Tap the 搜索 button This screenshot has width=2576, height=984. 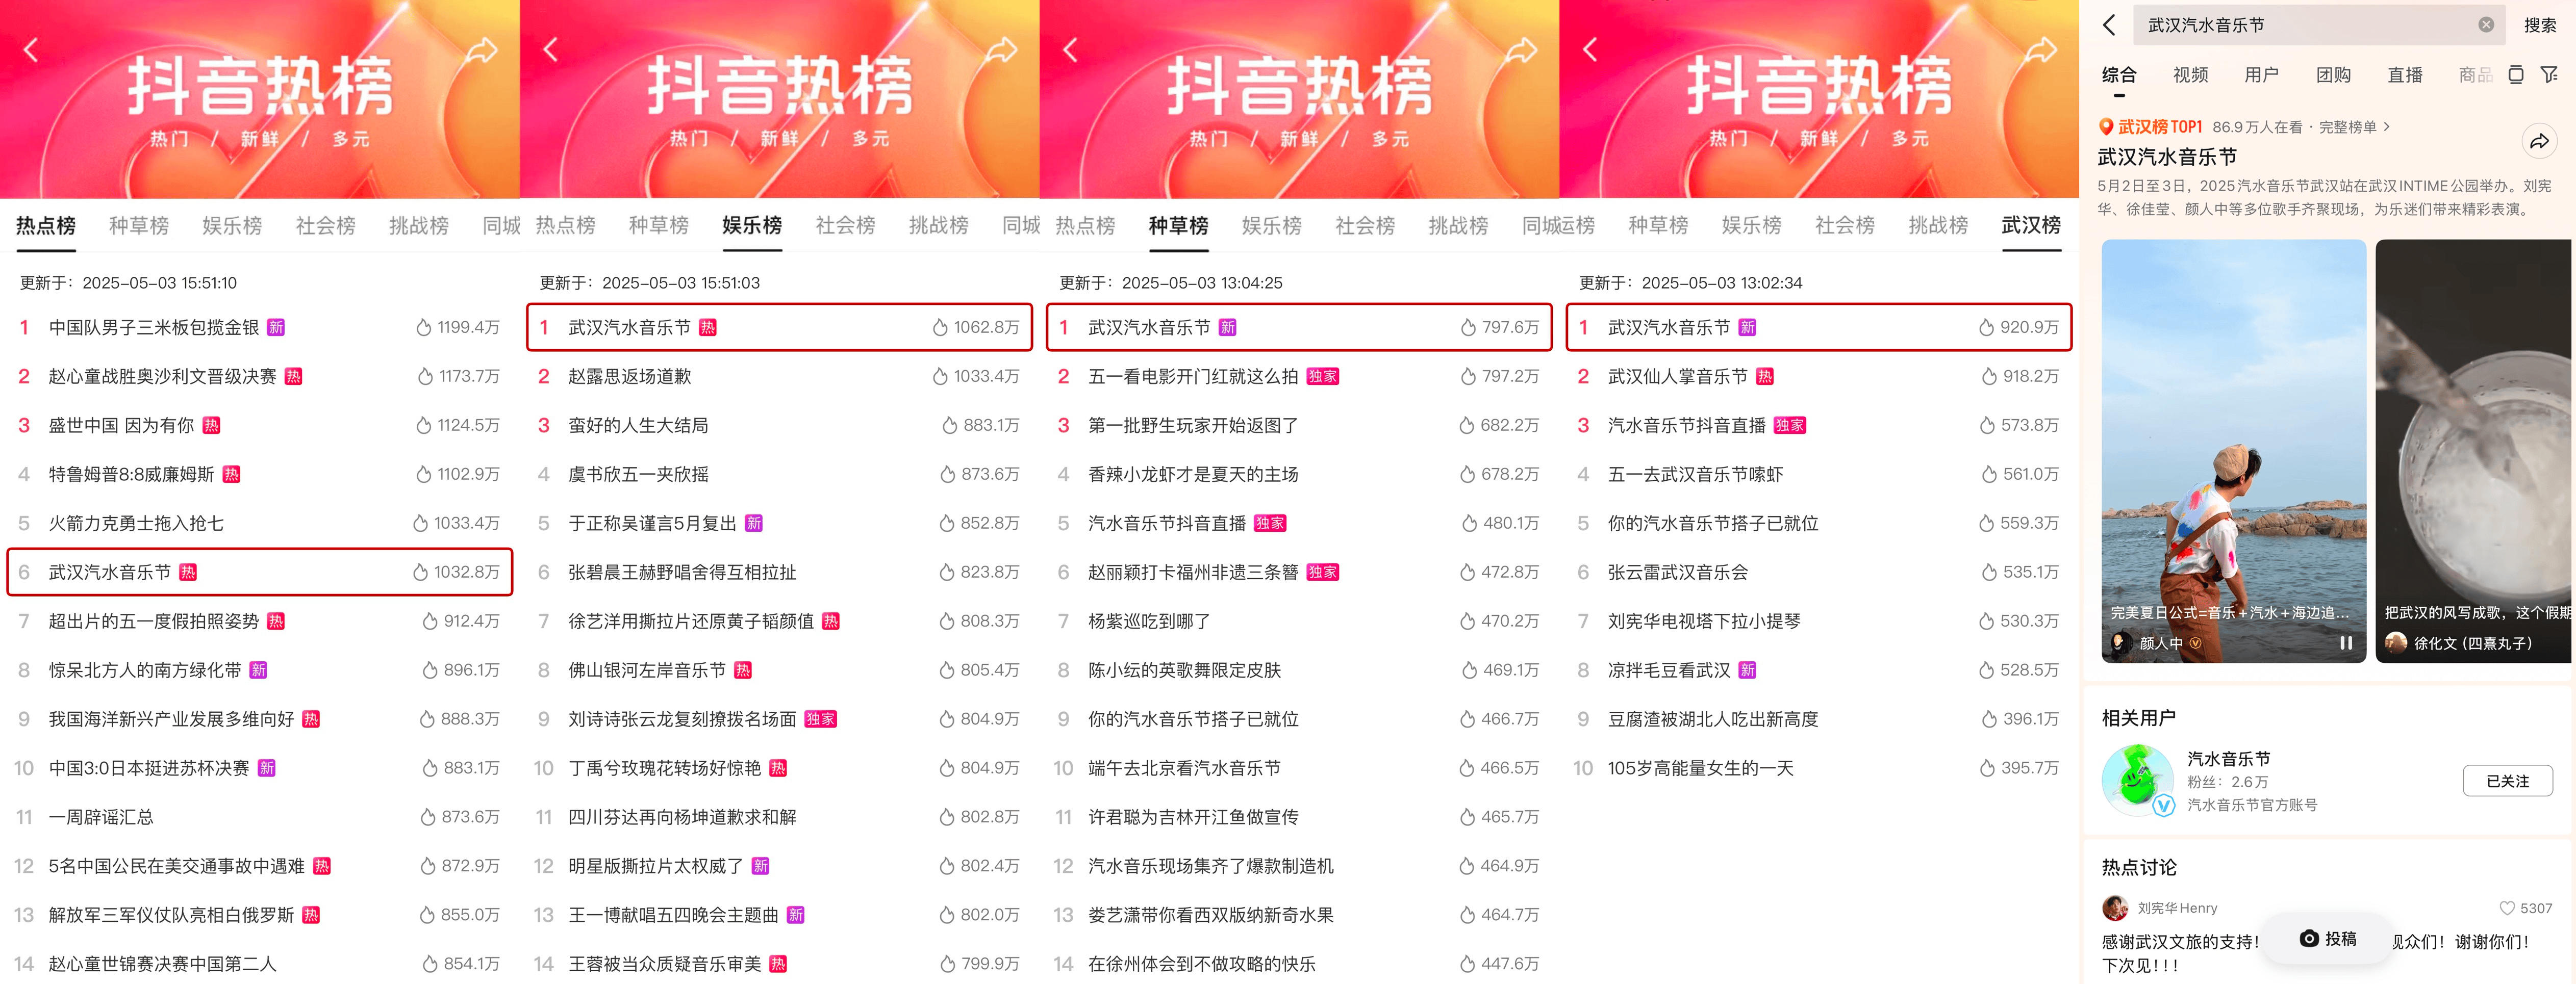pyautogui.click(x=2540, y=25)
